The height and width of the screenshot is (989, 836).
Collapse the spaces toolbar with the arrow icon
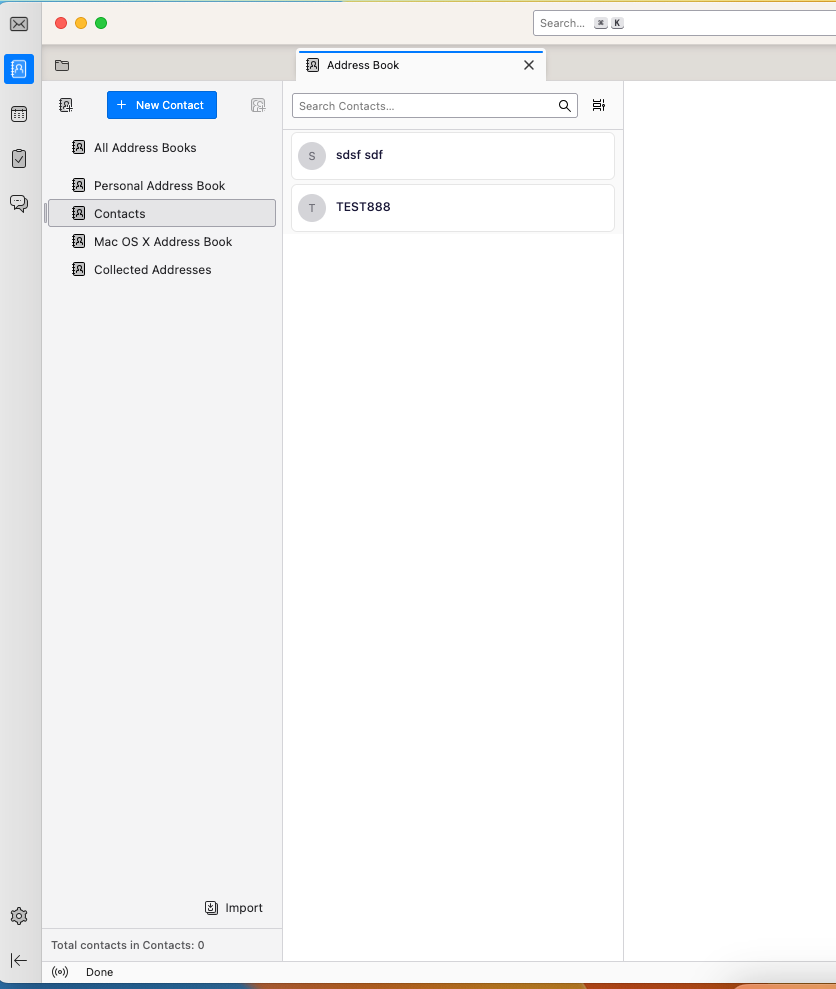[19, 960]
